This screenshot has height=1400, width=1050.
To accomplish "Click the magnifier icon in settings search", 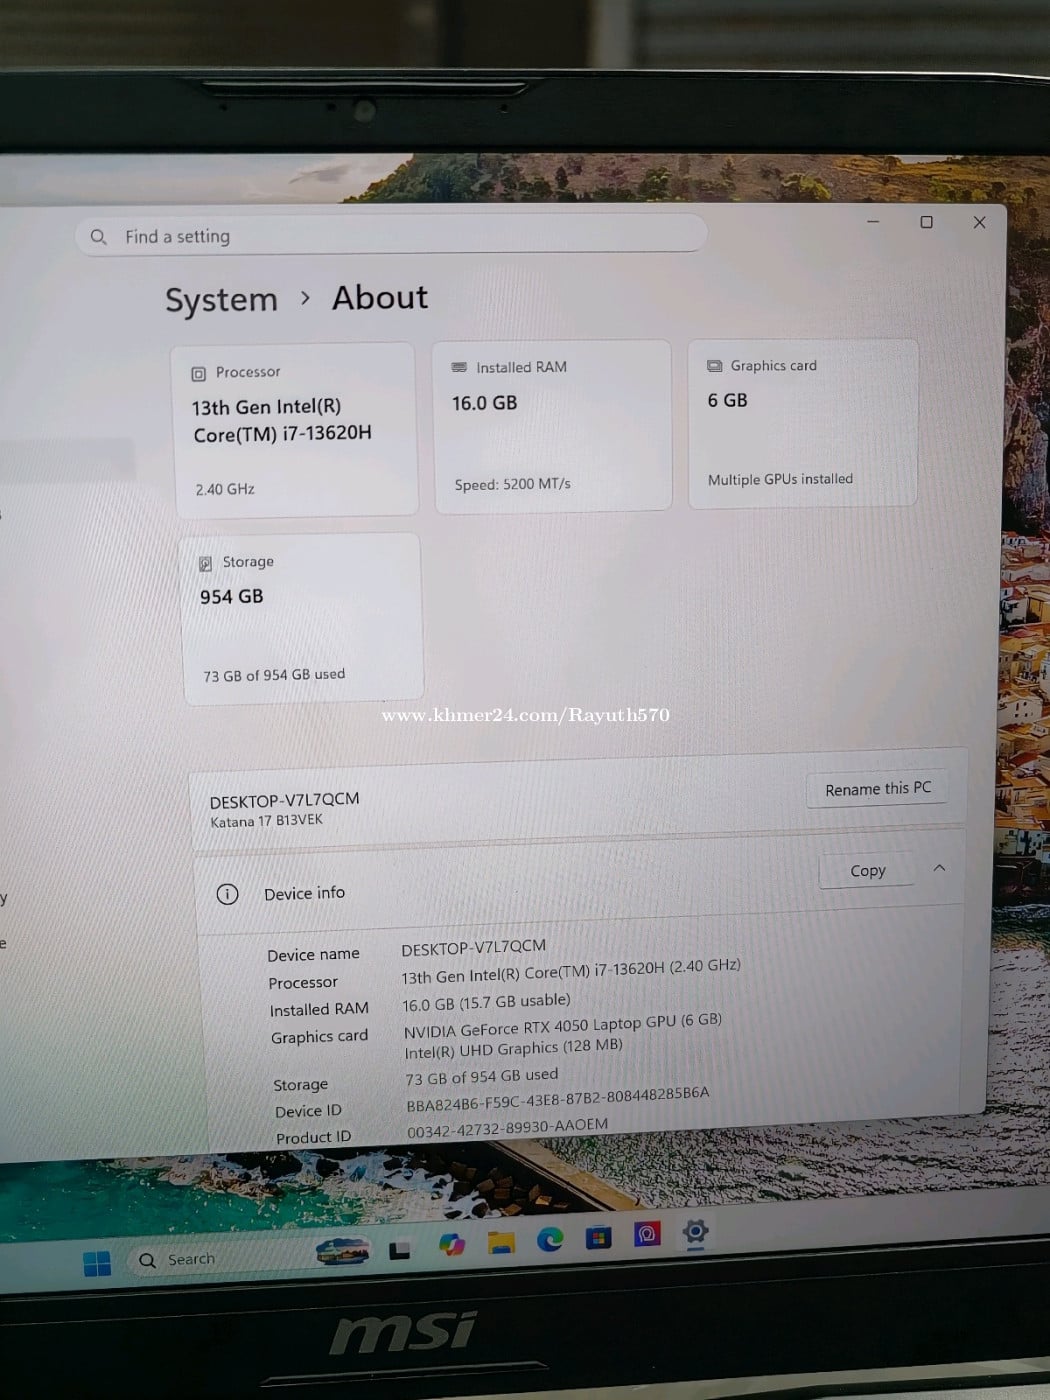I will (x=98, y=237).
